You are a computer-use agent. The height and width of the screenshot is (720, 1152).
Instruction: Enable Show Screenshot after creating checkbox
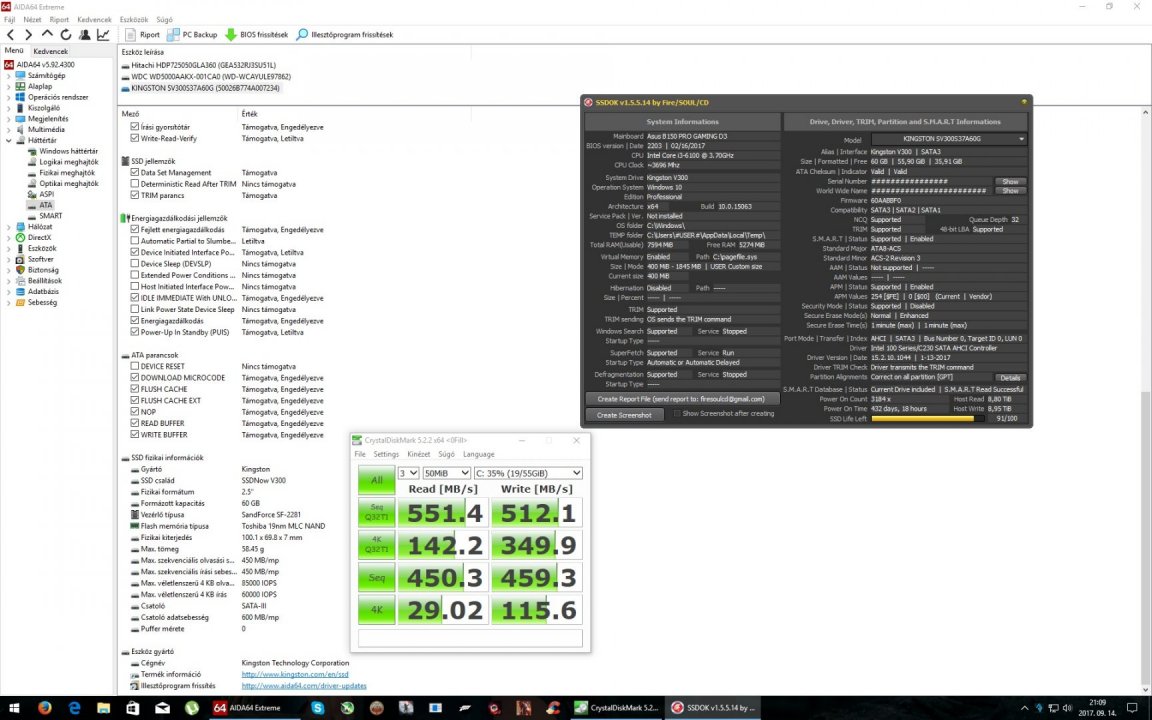(677, 414)
